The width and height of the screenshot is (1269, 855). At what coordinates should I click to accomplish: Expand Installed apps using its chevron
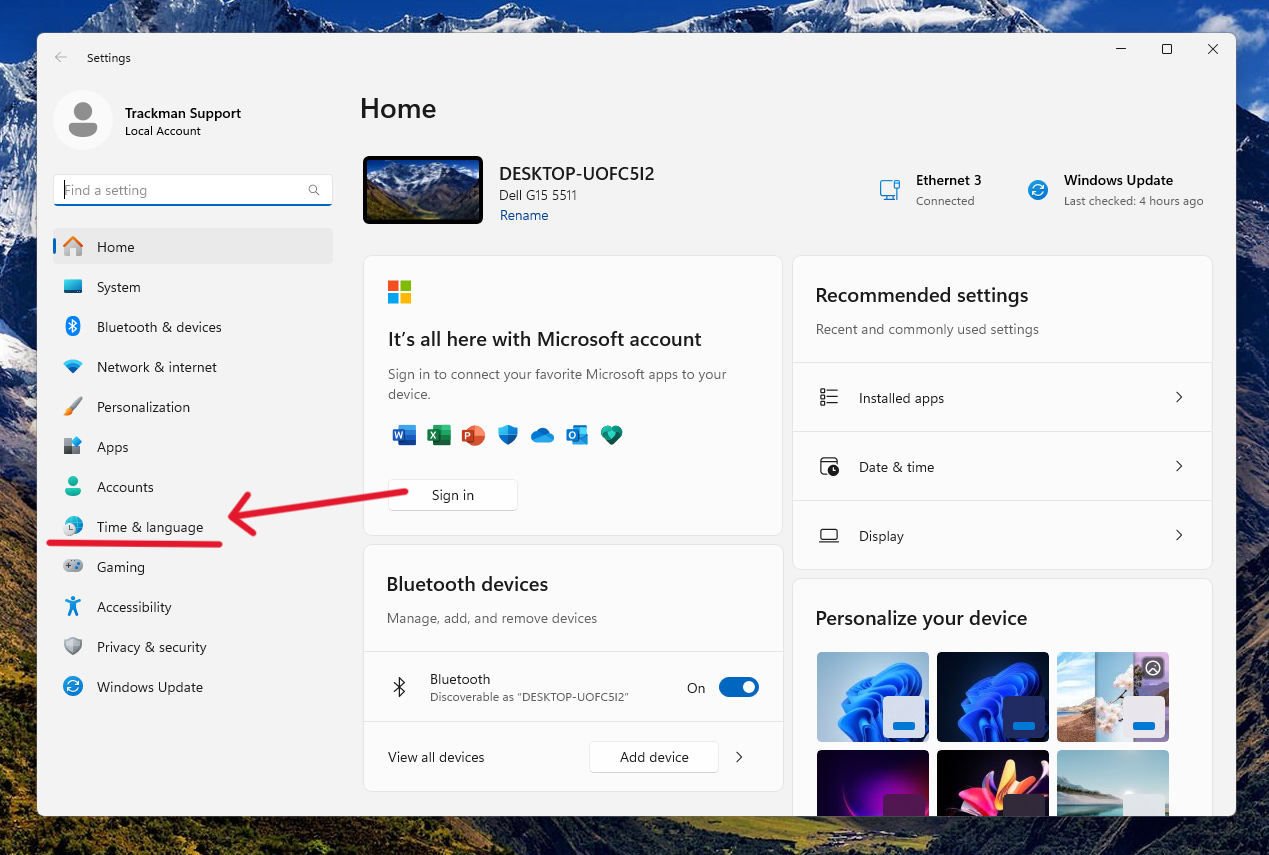coord(1179,397)
